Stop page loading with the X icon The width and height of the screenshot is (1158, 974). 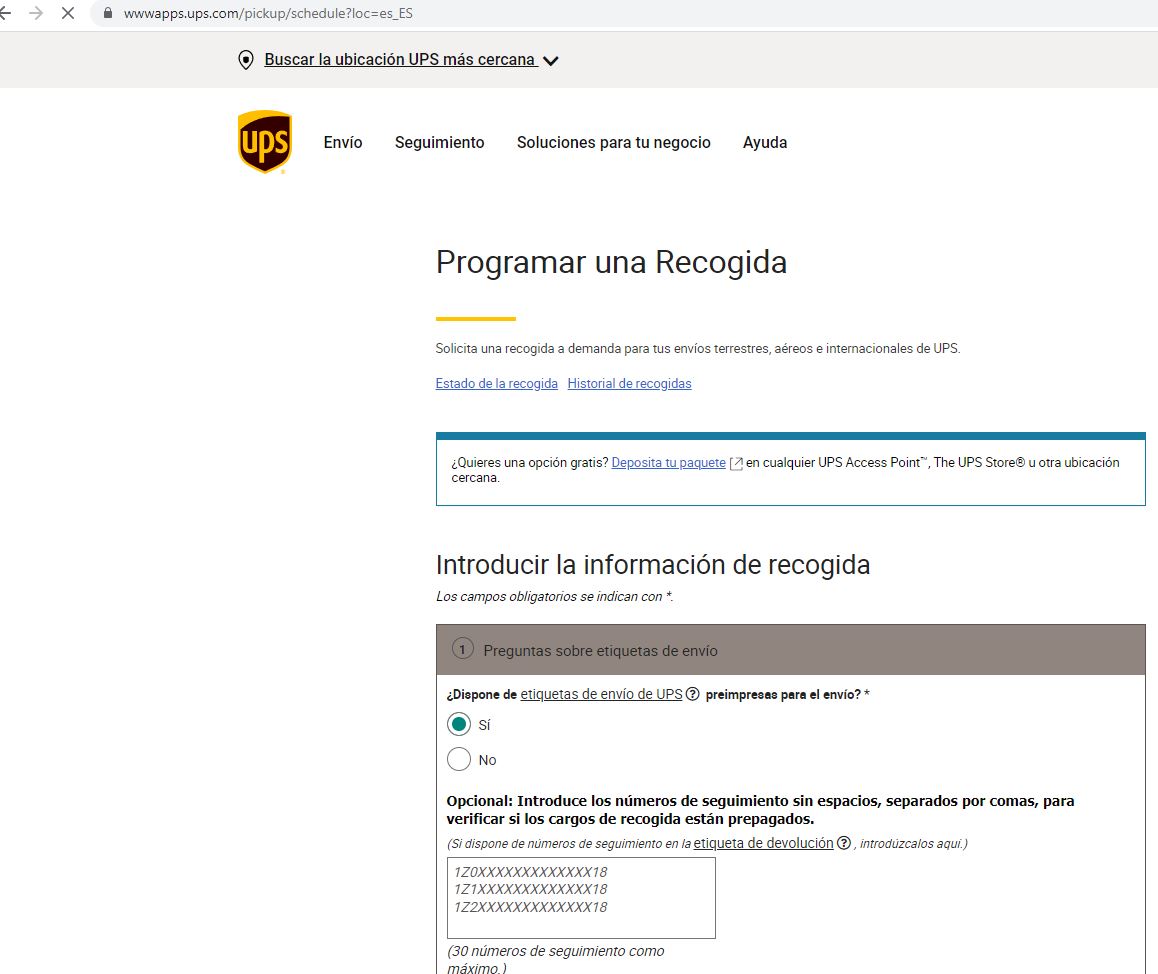[68, 13]
